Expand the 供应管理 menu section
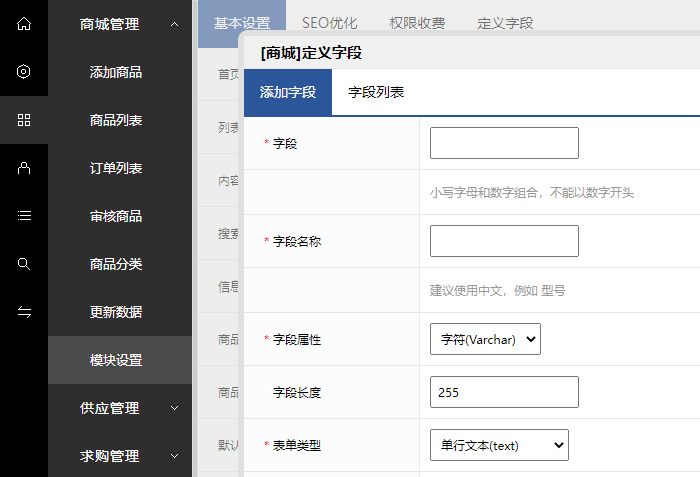The image size is (700, 477). [x=120, y=408]
